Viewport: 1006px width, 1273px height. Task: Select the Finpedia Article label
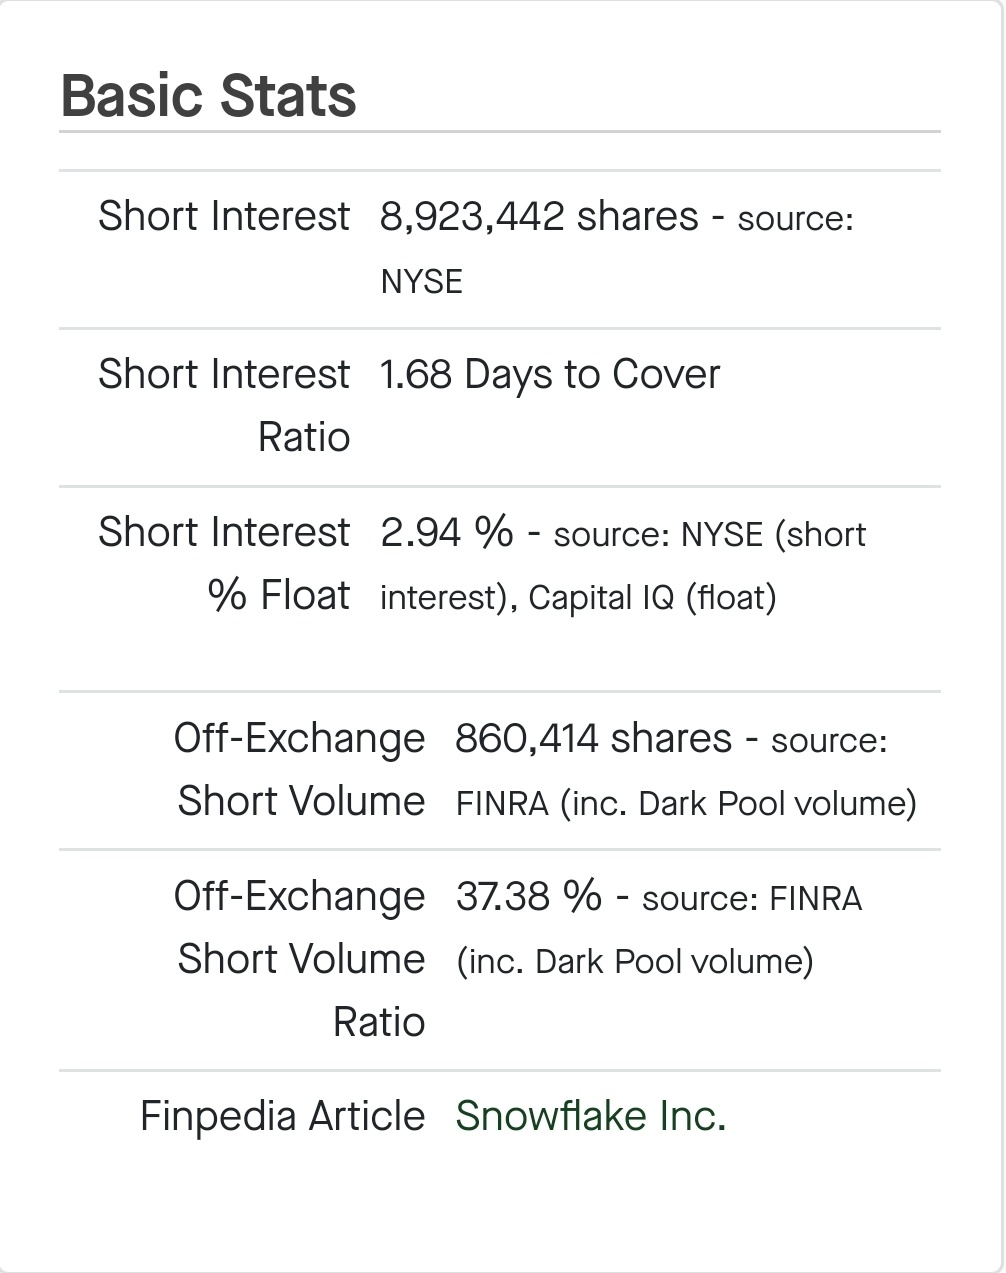[x=282, y=1116]
